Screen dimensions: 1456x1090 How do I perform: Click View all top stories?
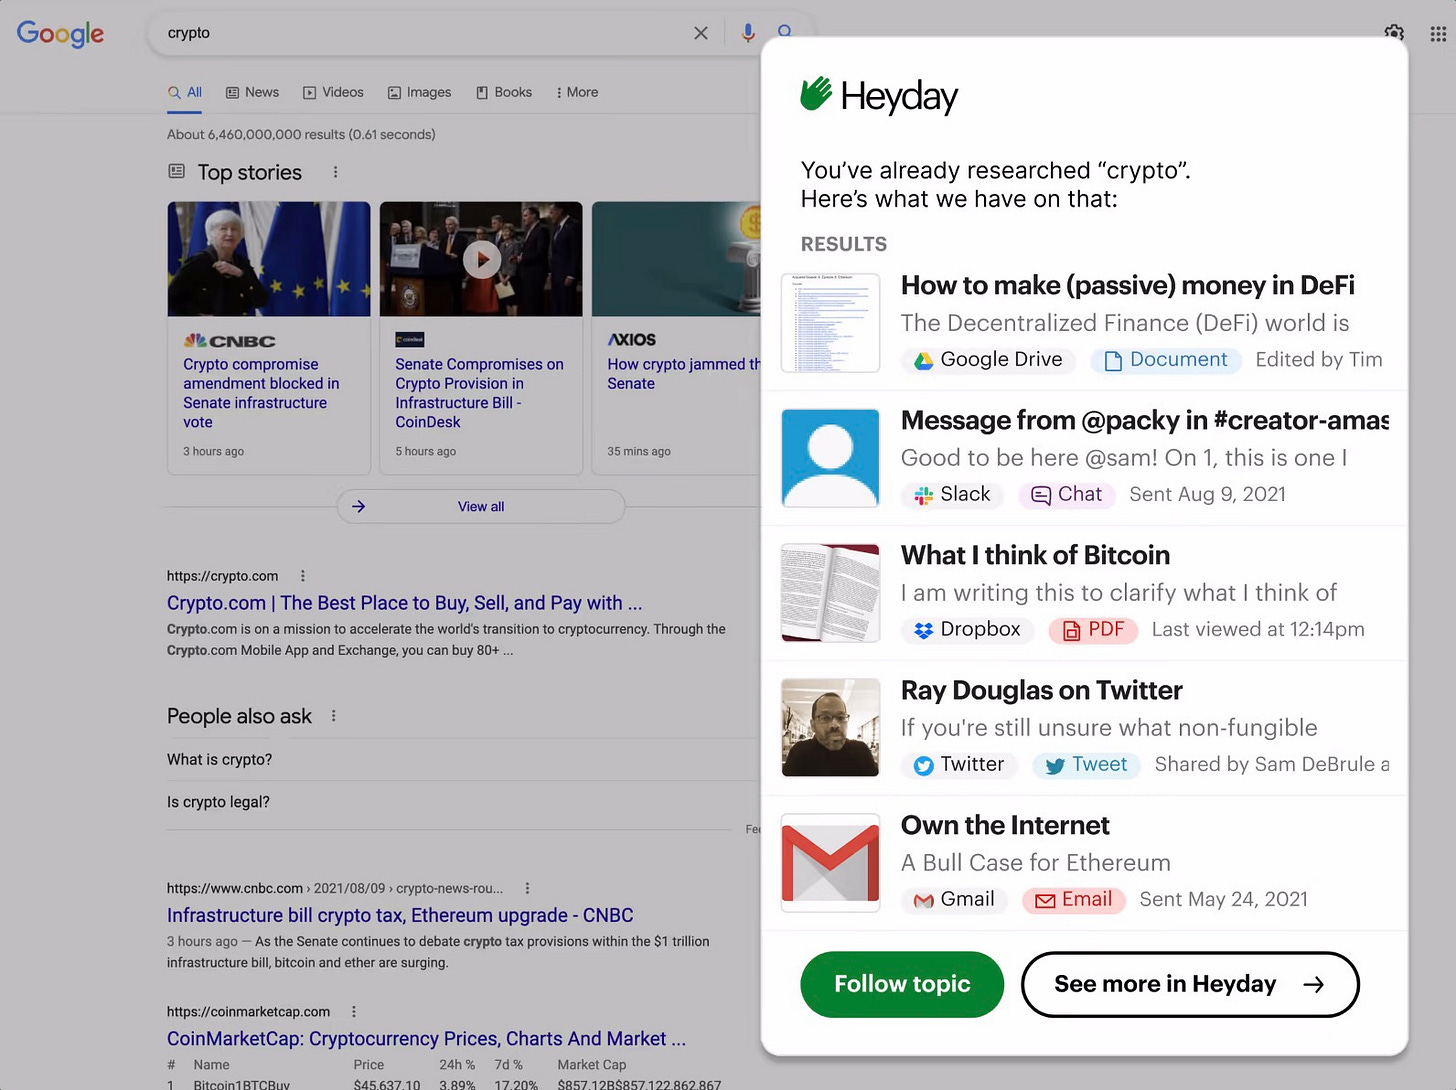481,507
